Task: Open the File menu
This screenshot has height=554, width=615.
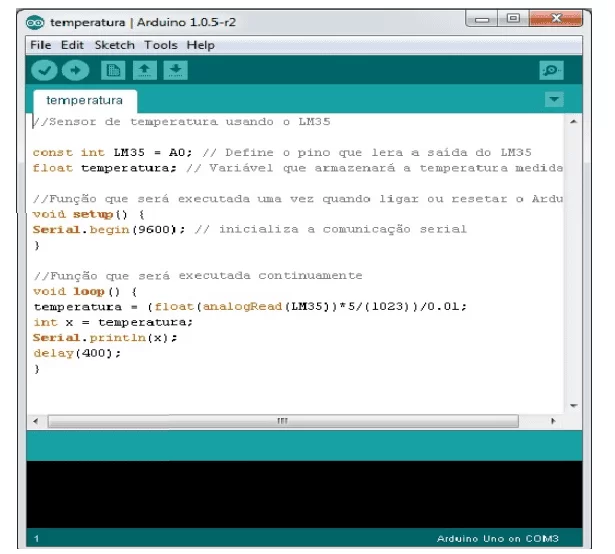Action: click(x=40, y=45)
